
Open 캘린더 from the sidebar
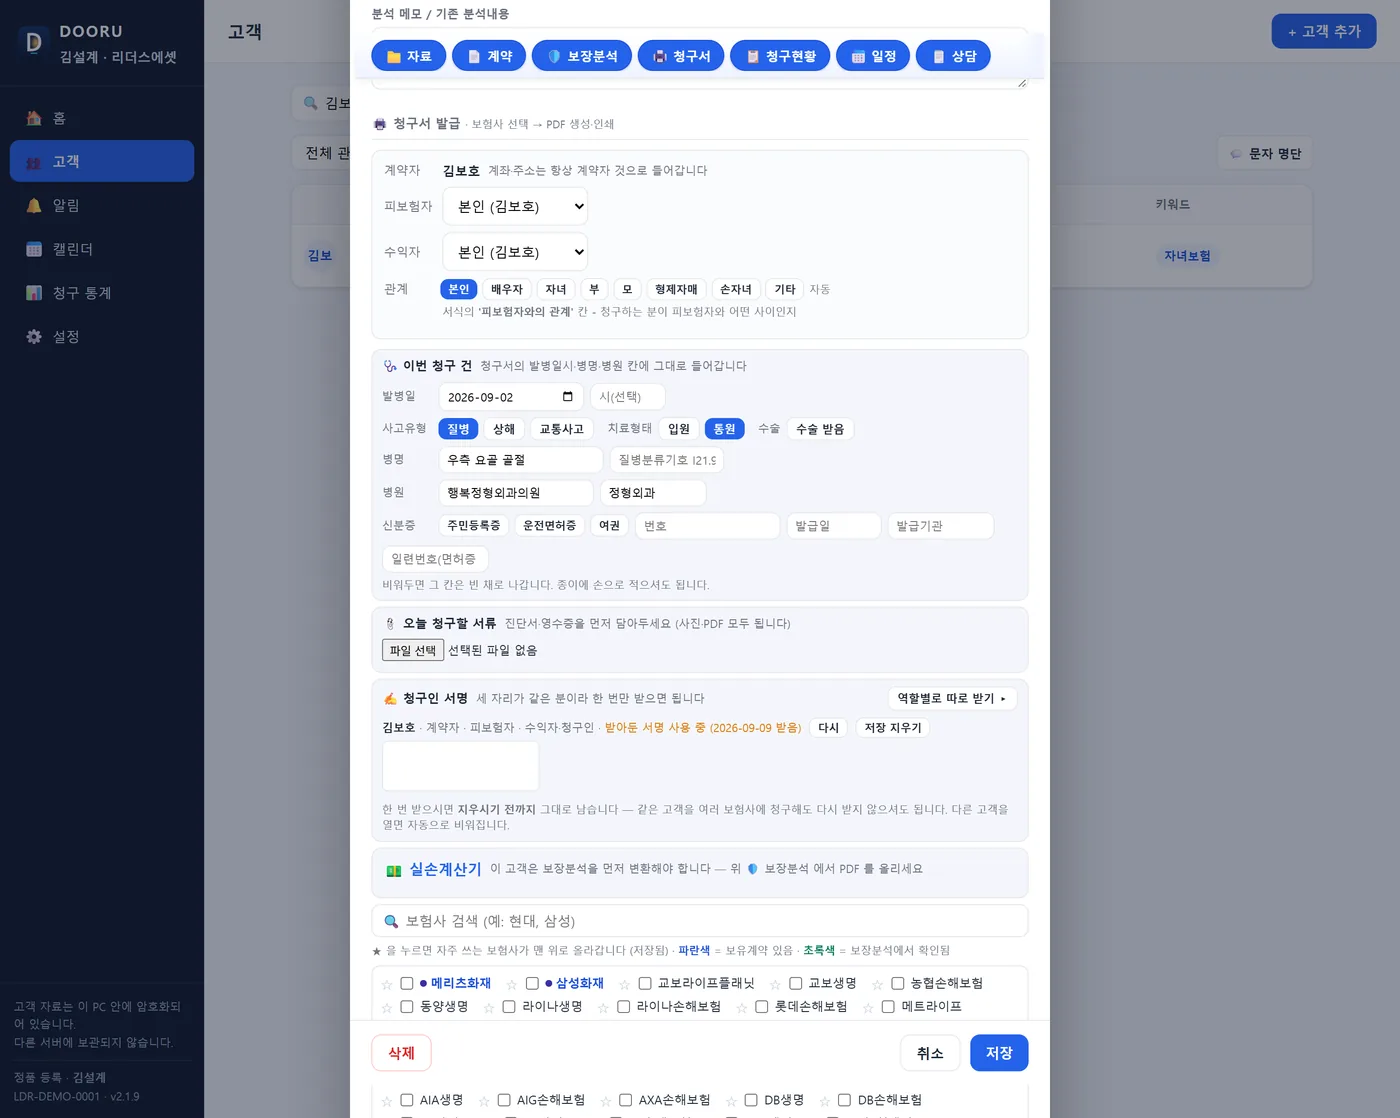(102, 249)
